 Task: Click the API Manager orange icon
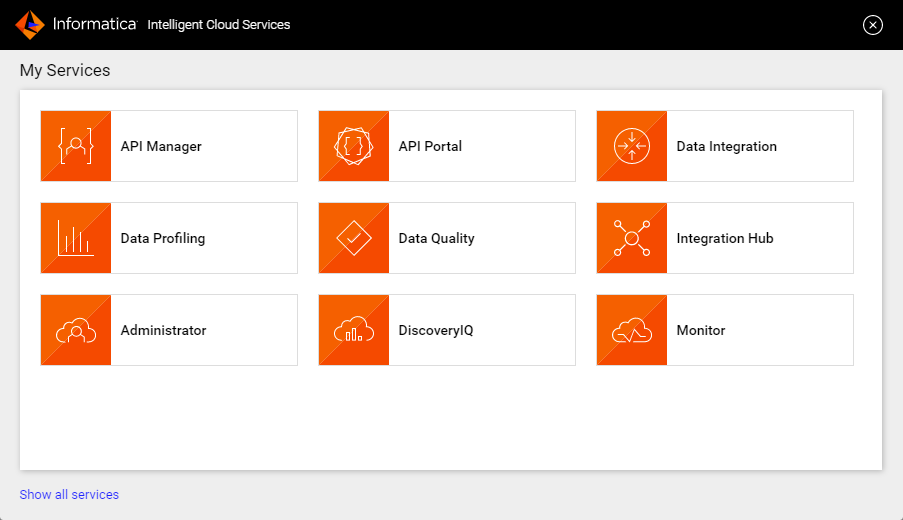[76, 146]
